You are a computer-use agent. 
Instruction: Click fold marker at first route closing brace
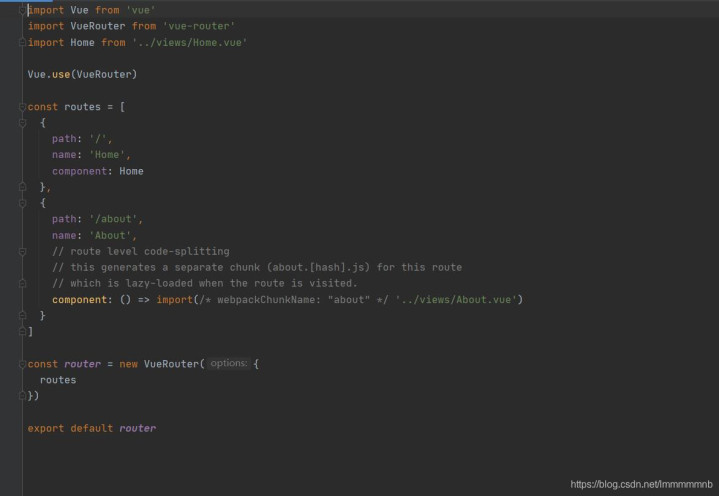pos(22,187)
